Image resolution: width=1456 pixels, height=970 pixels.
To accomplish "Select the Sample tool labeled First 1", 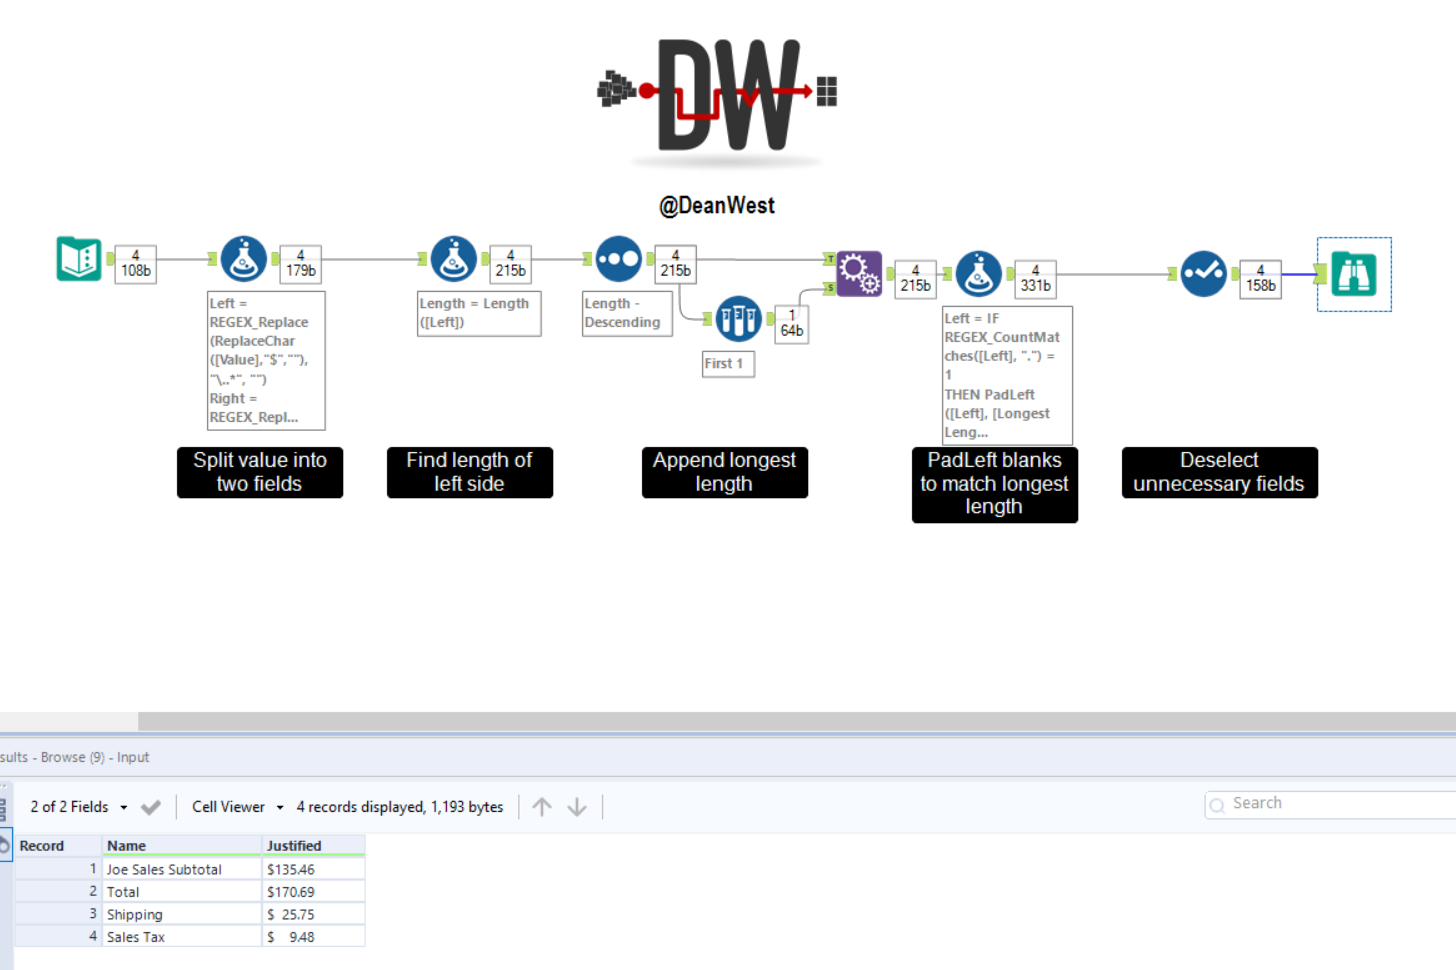I will [x=739, y=318].
